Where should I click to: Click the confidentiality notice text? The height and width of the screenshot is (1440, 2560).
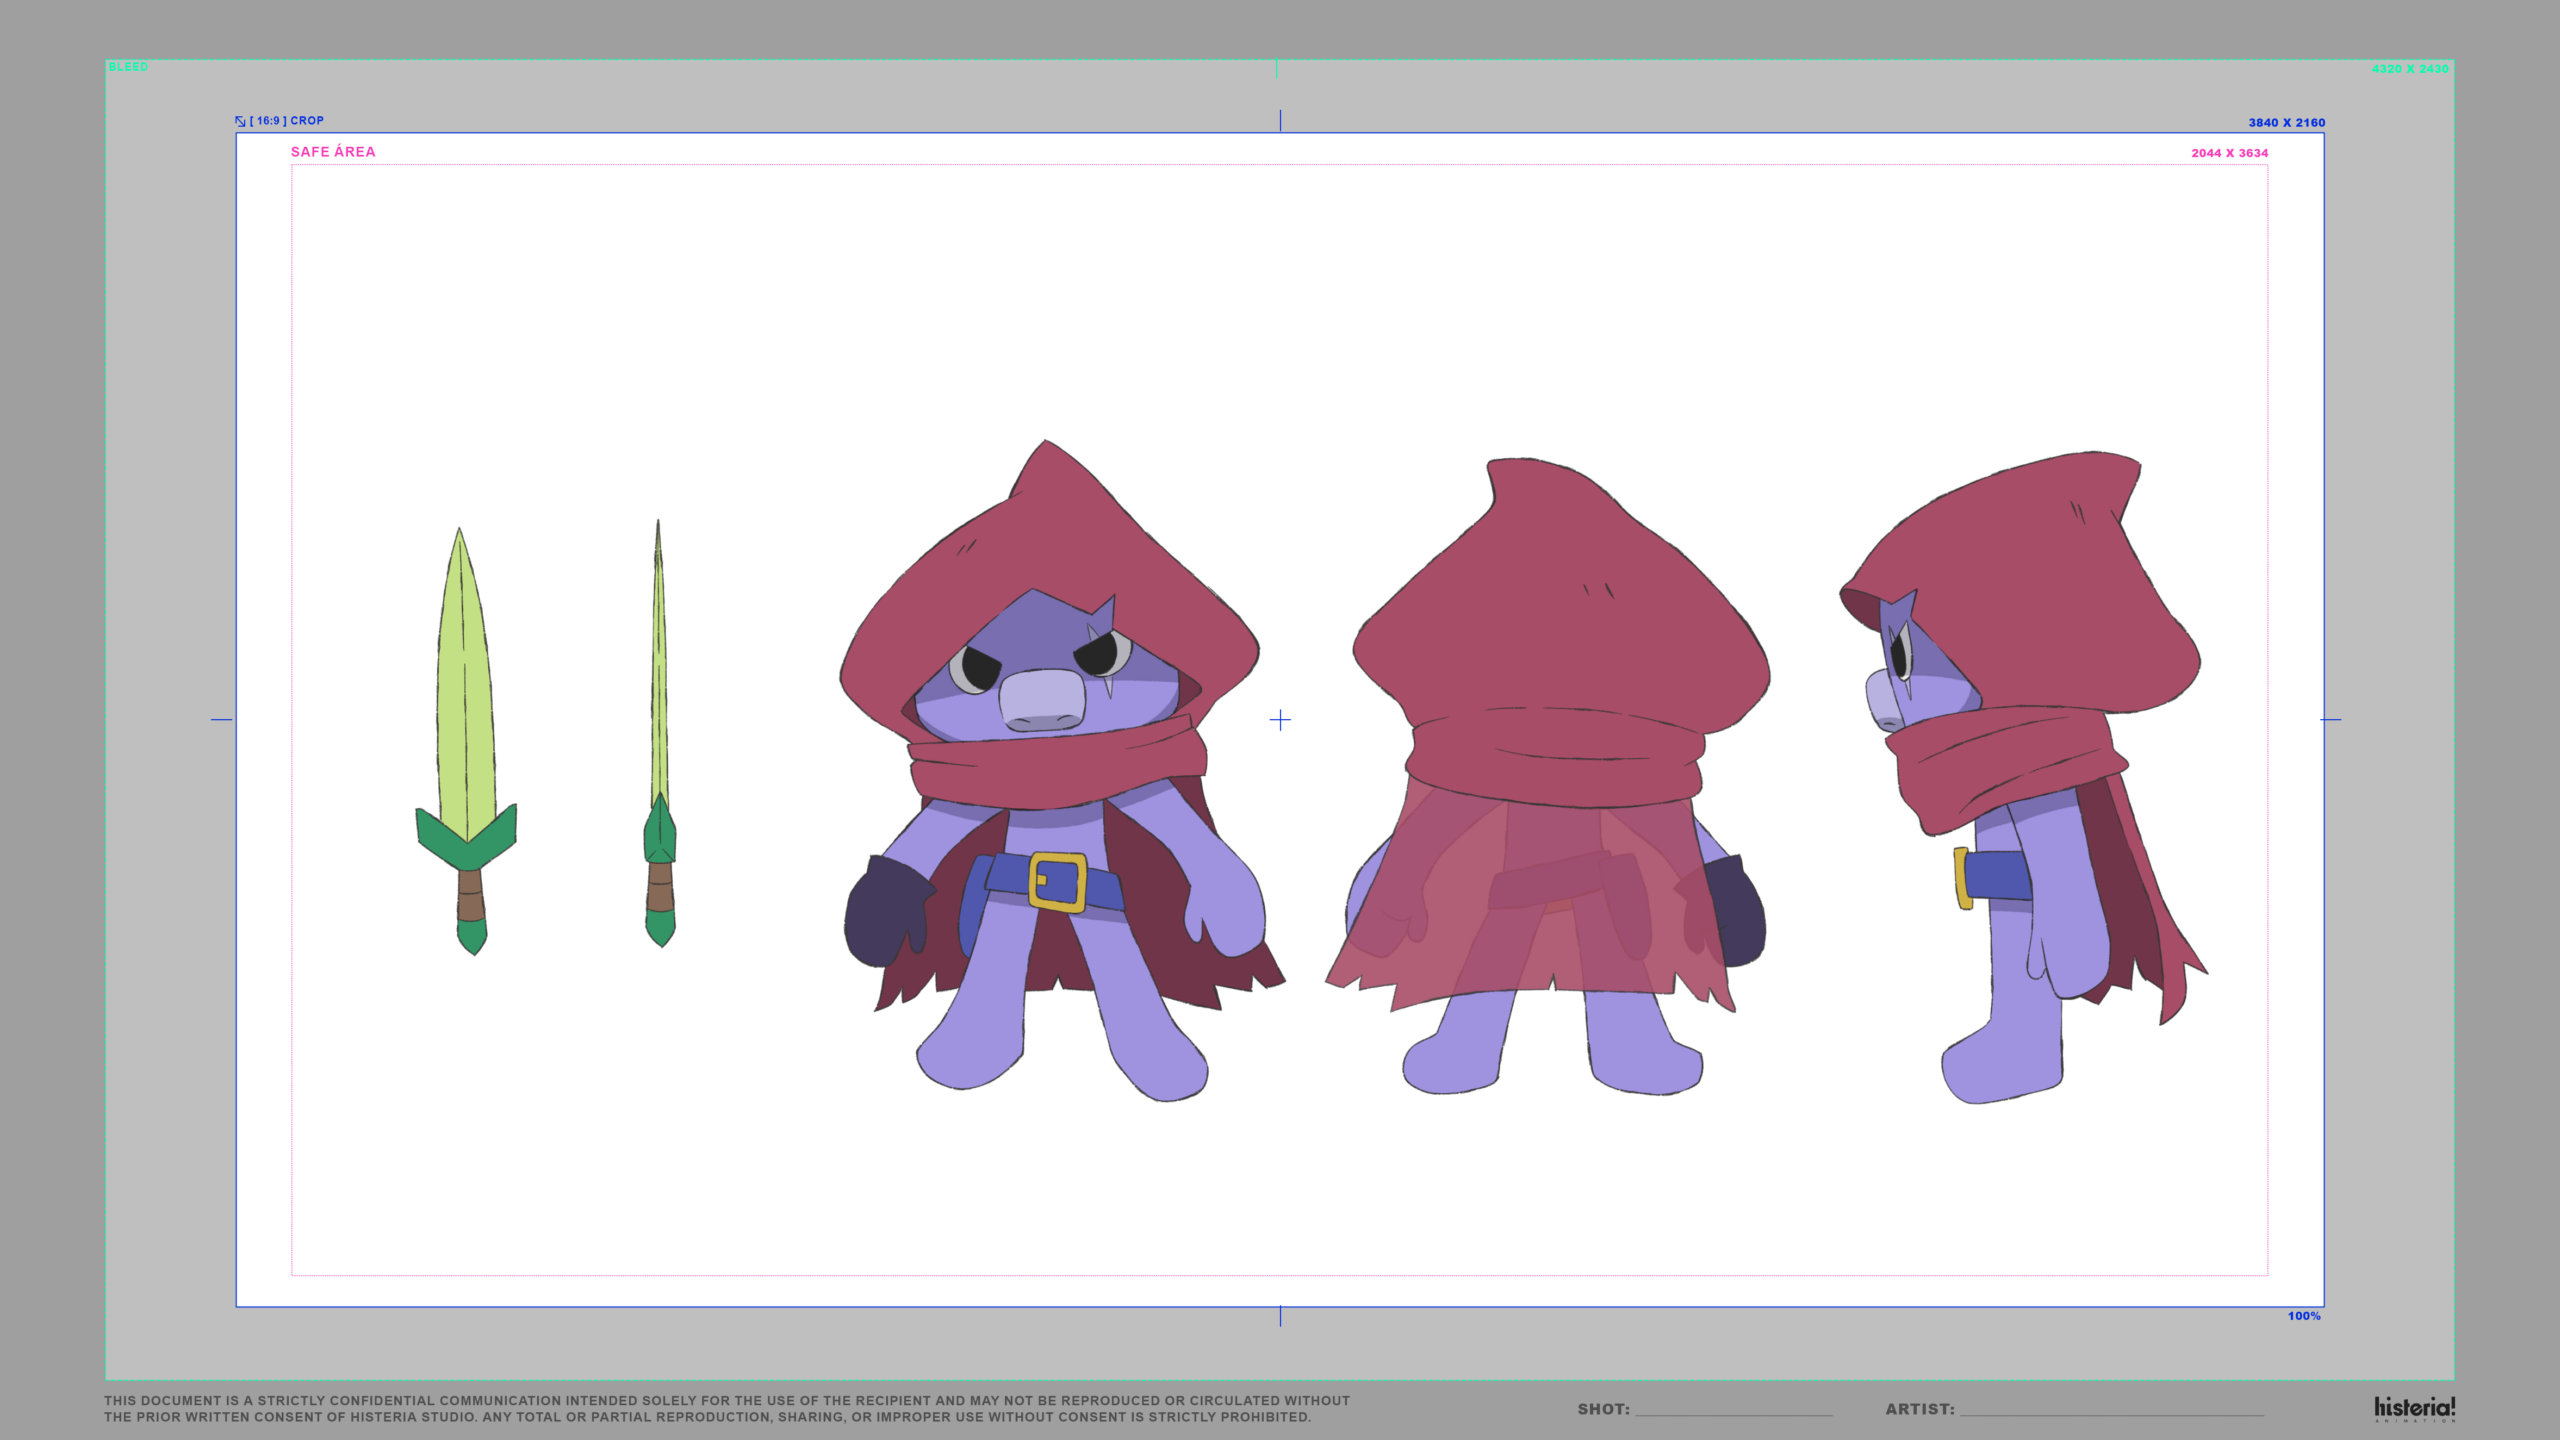[x=726, y=1408]
